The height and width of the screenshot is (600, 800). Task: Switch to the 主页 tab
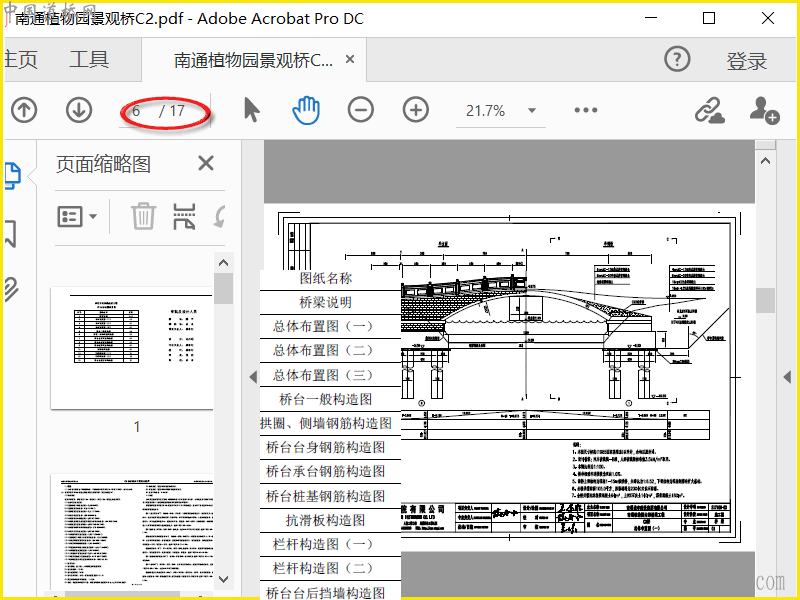pos(20,59)
